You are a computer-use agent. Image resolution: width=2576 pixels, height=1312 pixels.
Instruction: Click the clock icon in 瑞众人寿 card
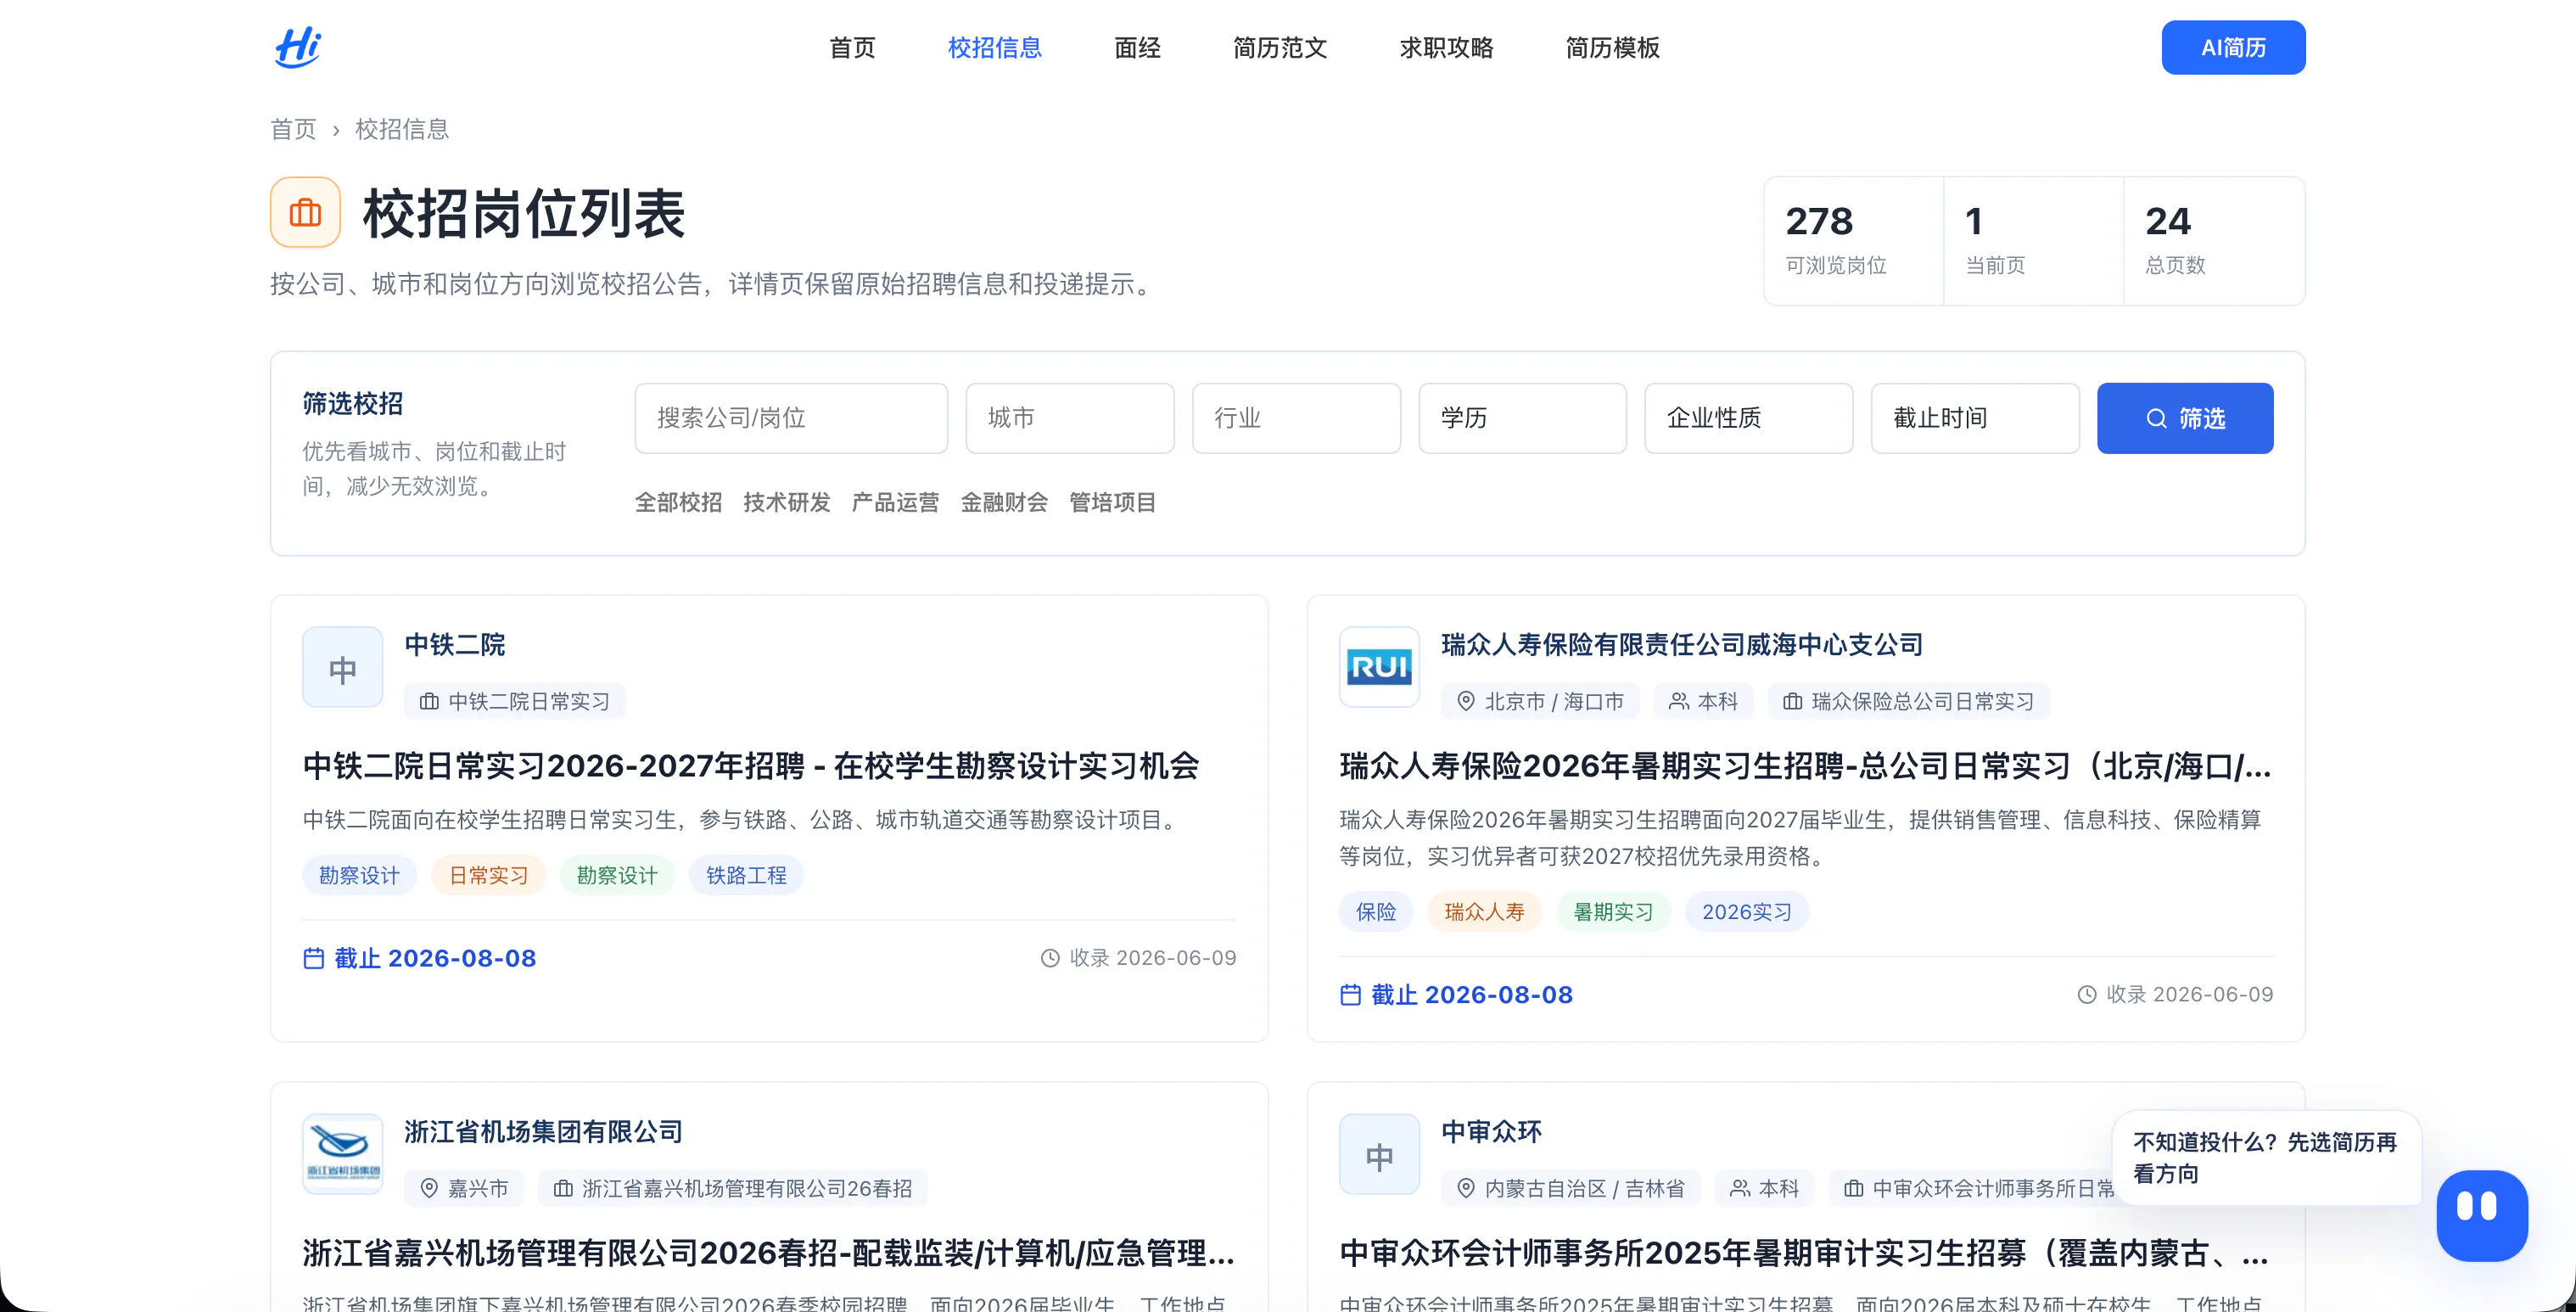coord(2087,995)
